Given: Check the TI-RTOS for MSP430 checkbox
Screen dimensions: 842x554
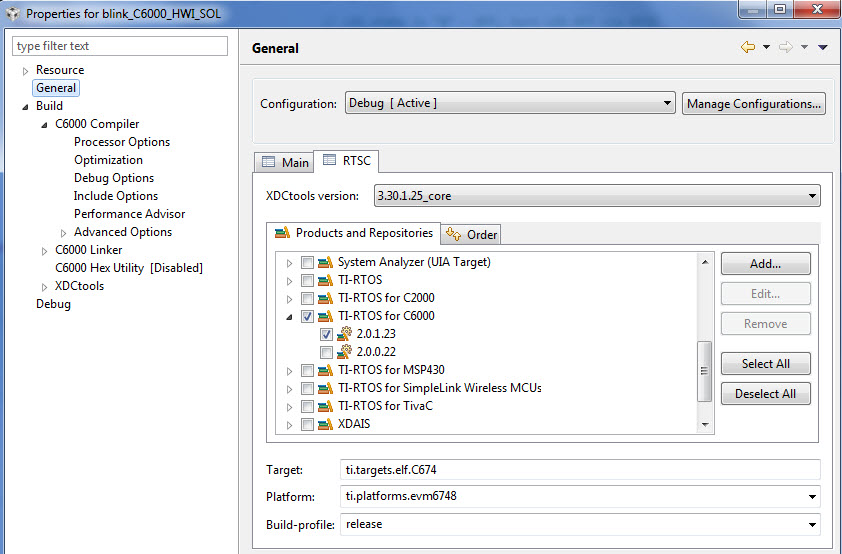Looking at the screenshot, I should [x=307, y=370].
